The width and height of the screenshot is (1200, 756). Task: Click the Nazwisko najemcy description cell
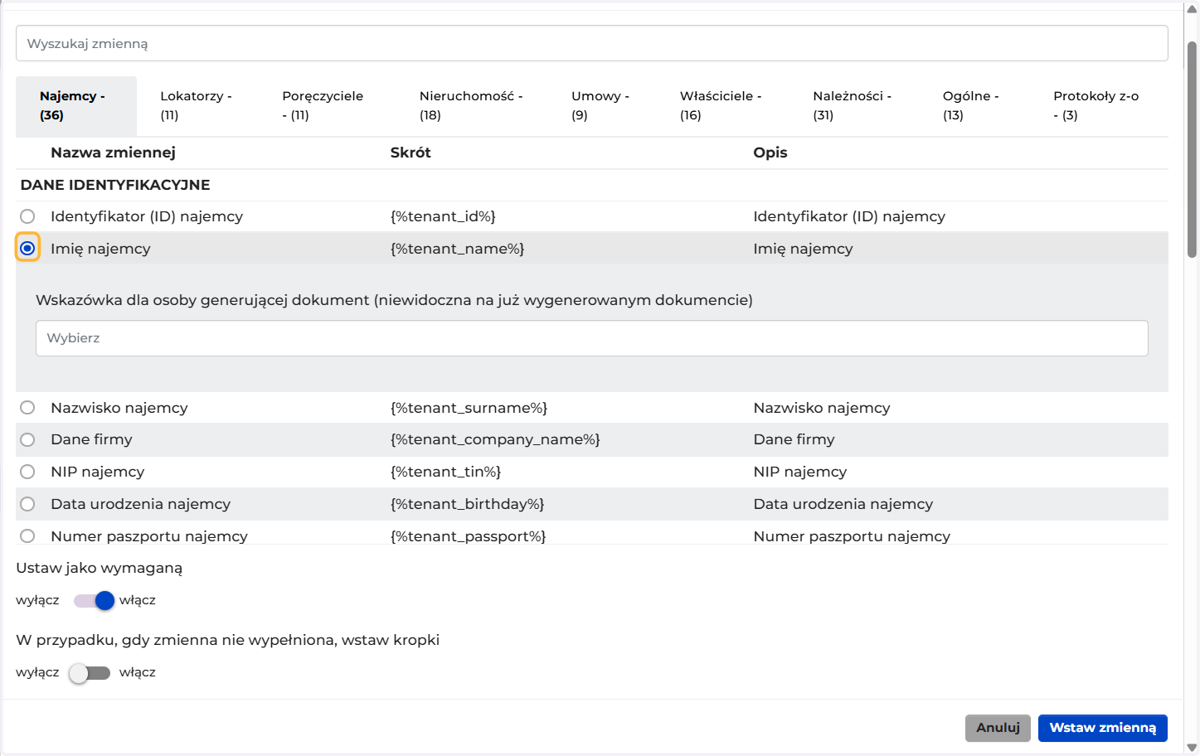821,408
